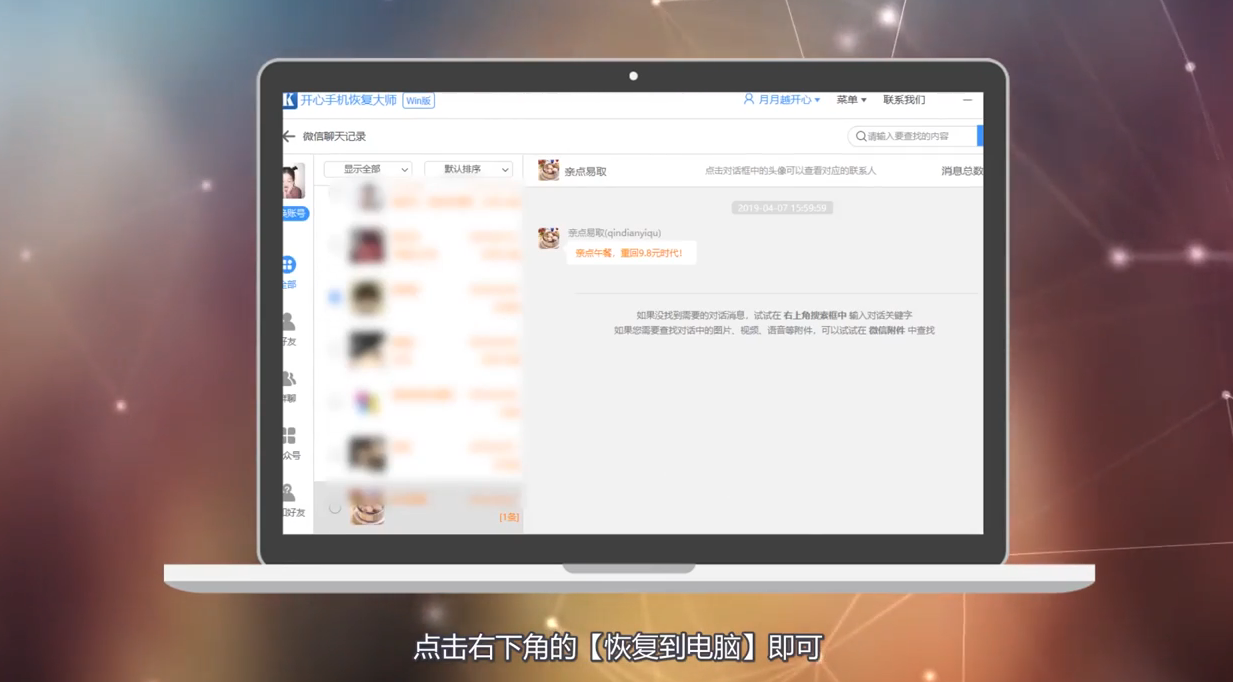Click the magnifier icon in the search box

[x=861, y=136]
